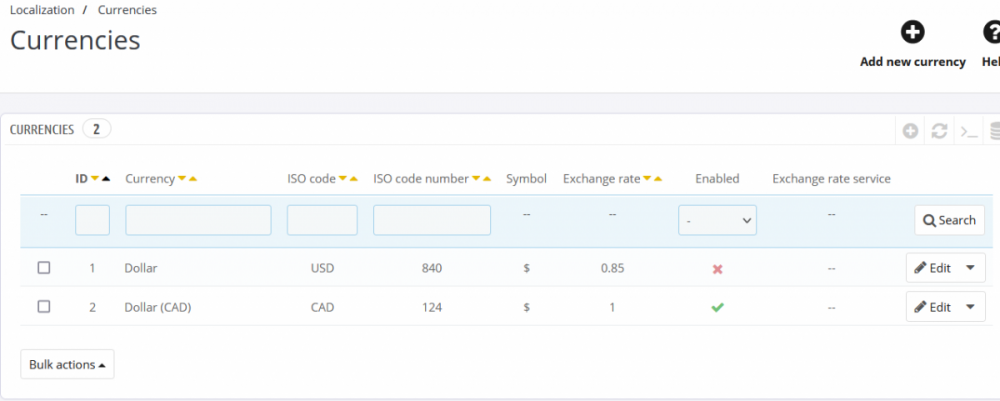Edit the Dollar (CAD) currency
Screen dimensions: 1000x401
[x=933, y=307]
